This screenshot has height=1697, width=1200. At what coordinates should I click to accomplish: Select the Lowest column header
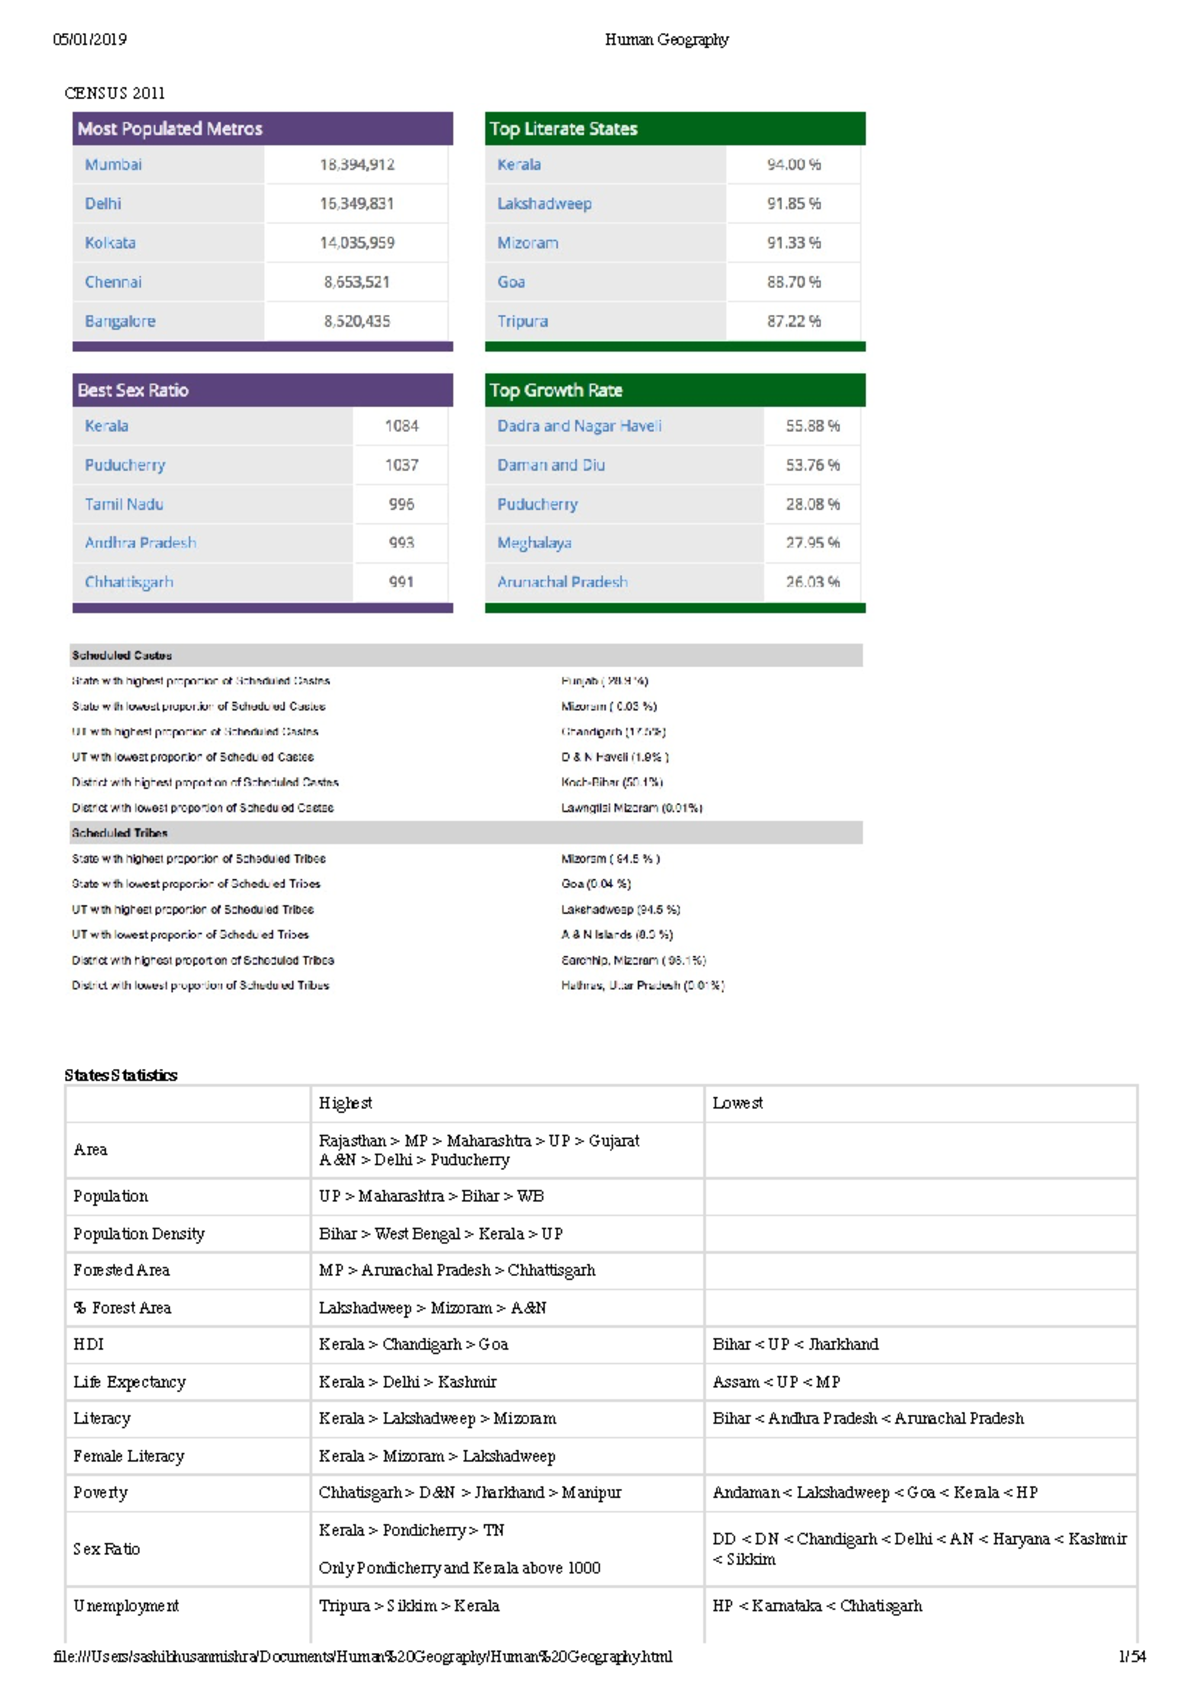pos(737,1103)
